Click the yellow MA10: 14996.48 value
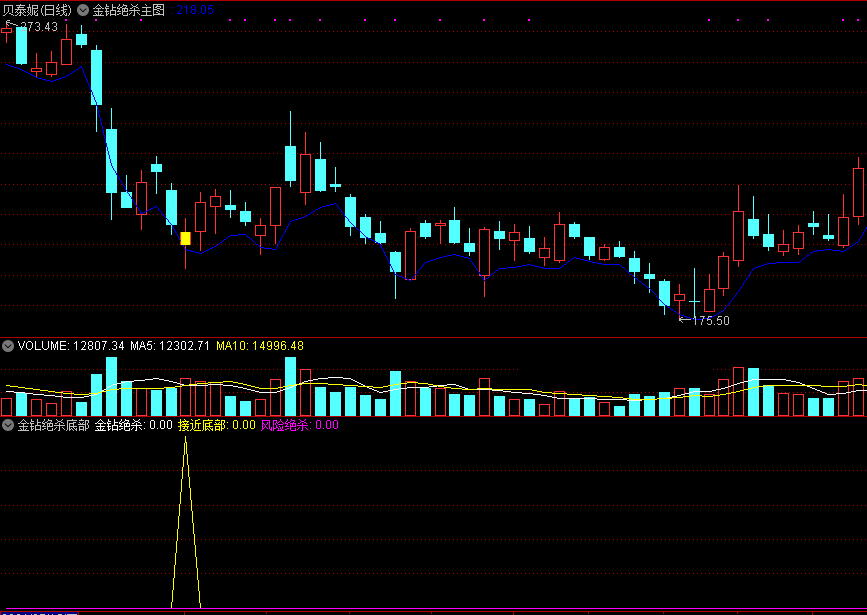 point(260,346)
